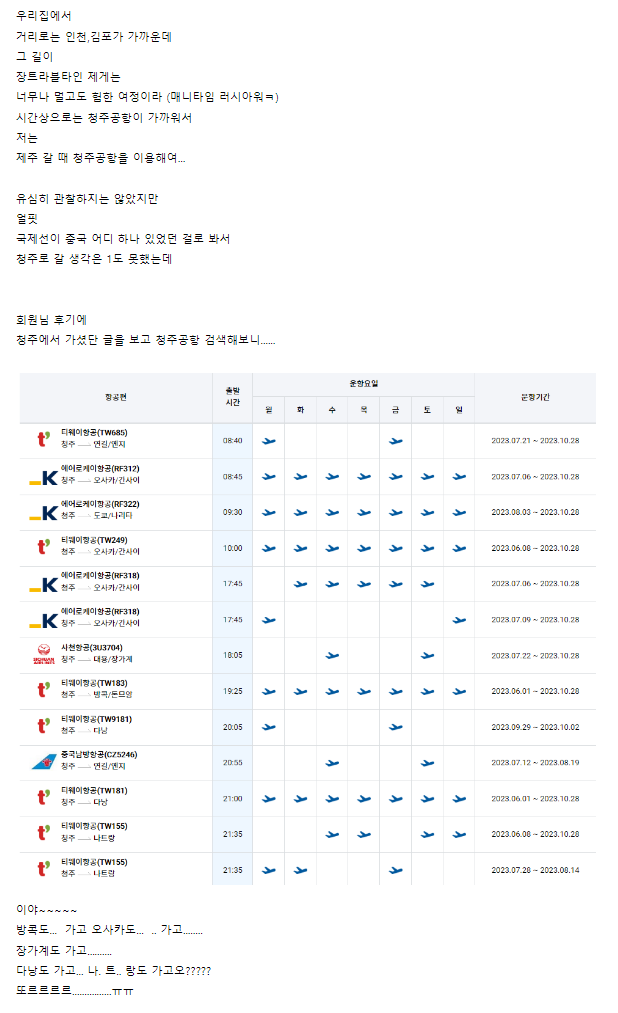Viewport: 618px width, 1013px height.
Task: Click the 운항기간 column header
Action: [x=535, y=398]
